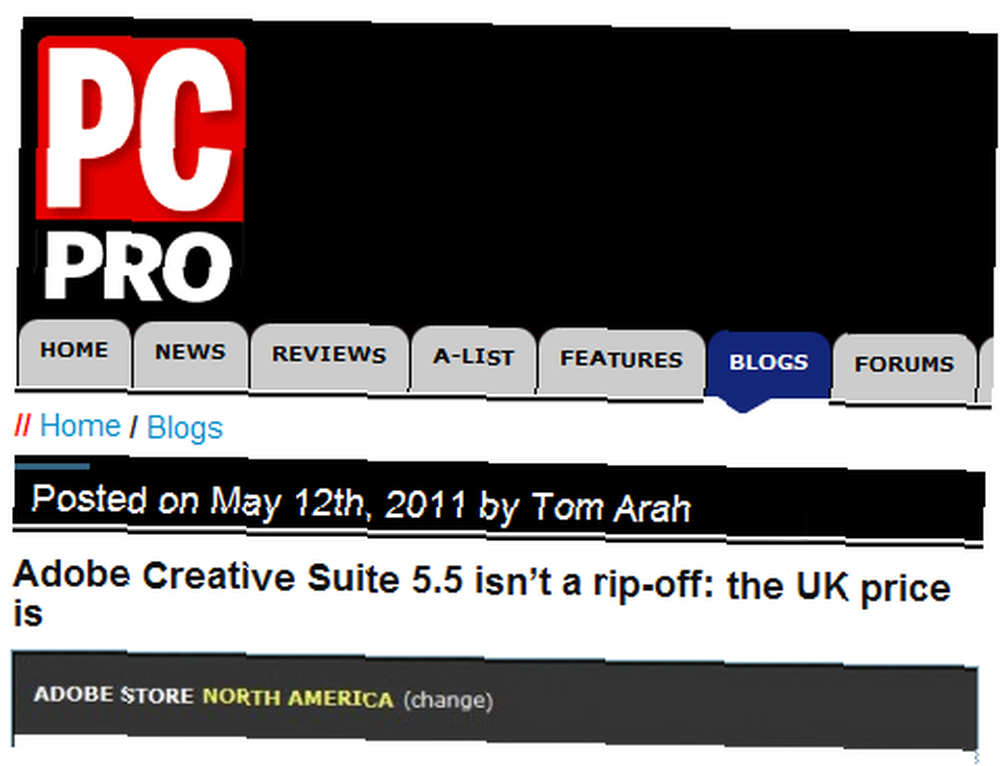
Task: Click the down-pointing arrow under BLOGS tab
Action: (742, 406)
